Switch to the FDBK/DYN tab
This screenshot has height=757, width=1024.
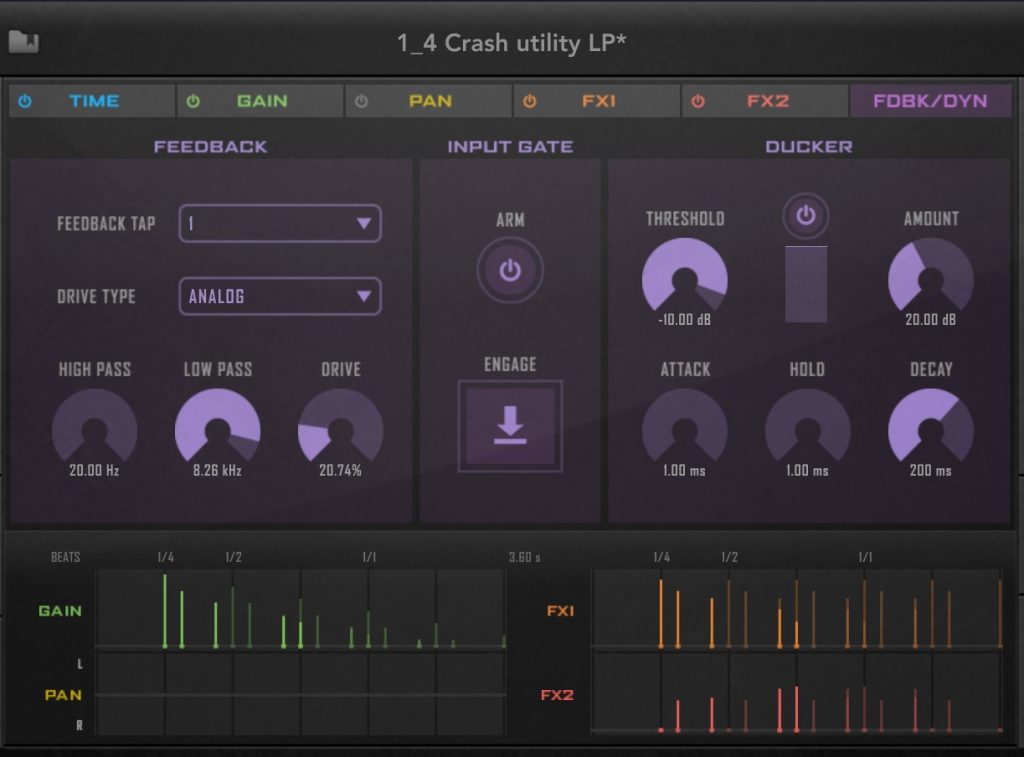pos(930,101)
